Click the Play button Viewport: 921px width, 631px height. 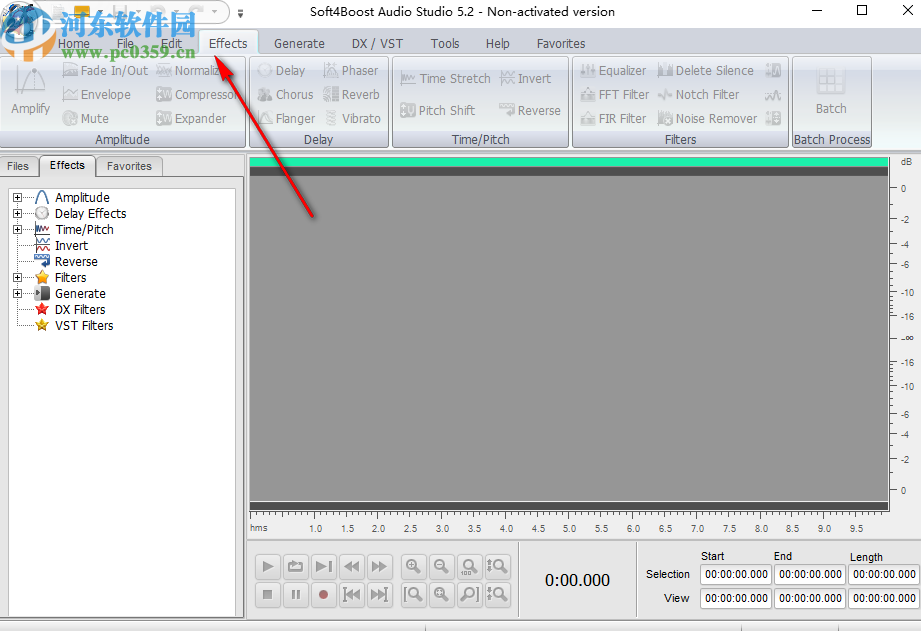pos(268,566)
